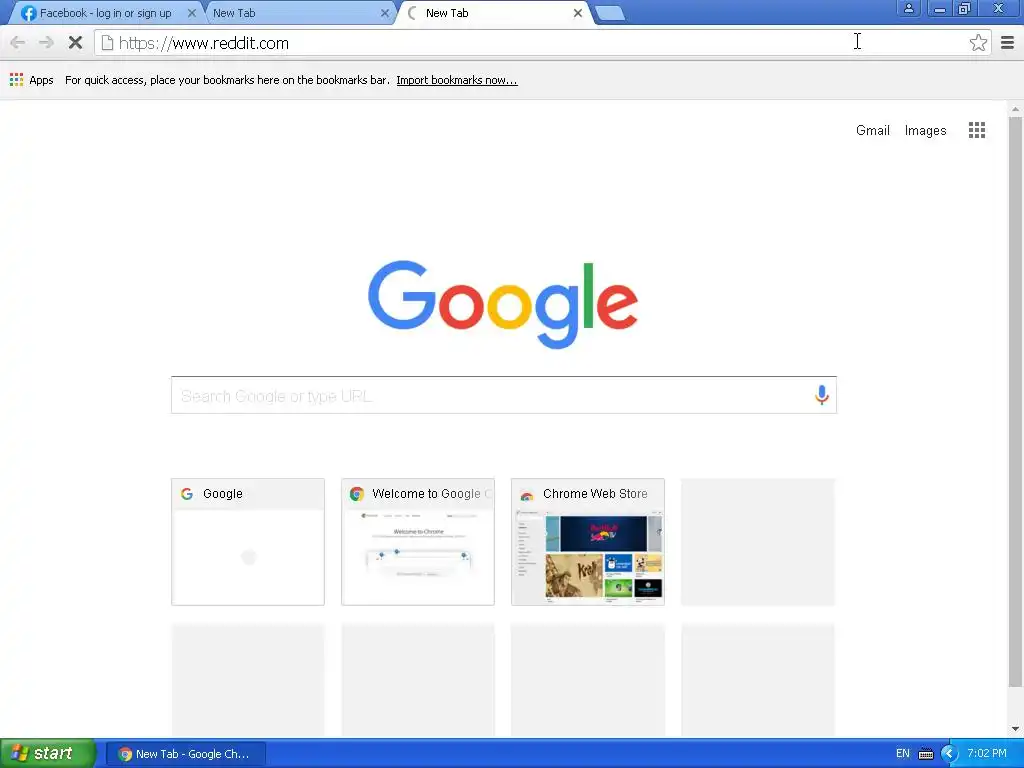Click the Chrome user profile icon
The image size is (1024, 768).
908,8
